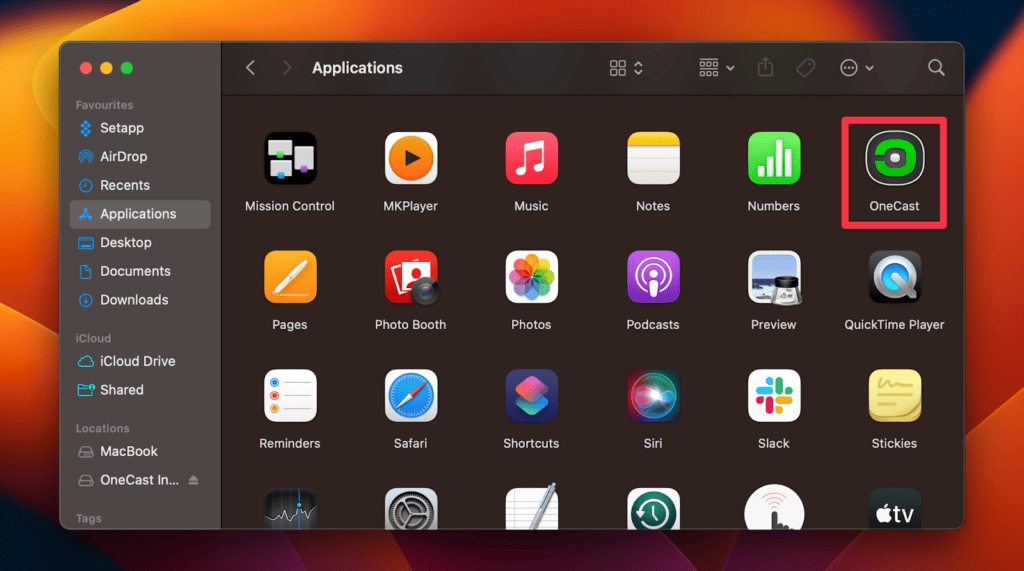Click the Edit Tags toolbar button
Image resolution: width=1024 pixels, height=571 pixels.
pos(806,68)
